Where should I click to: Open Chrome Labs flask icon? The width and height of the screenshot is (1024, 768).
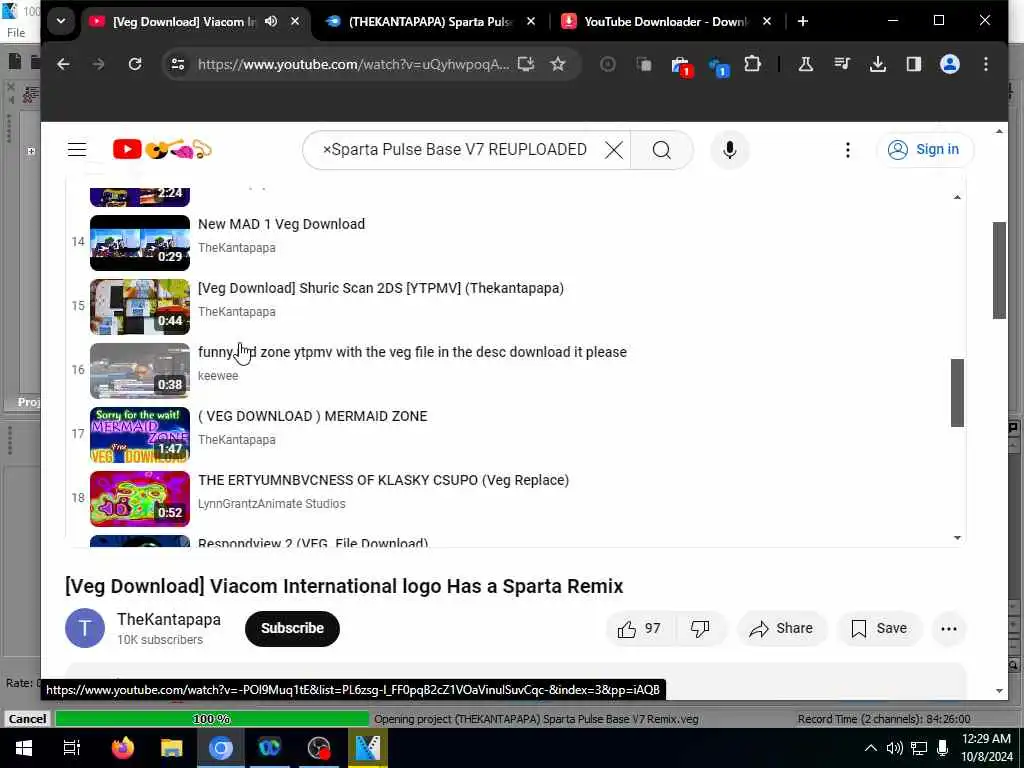806,64
